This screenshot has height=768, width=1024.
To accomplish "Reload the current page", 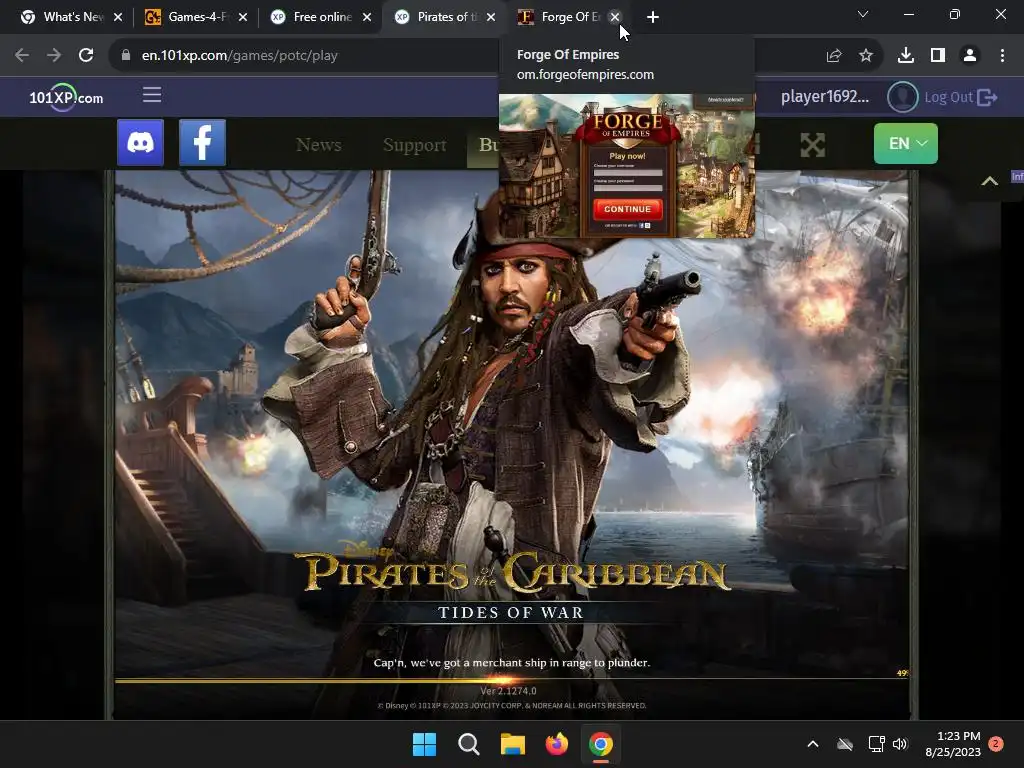I will (x=86, y=56).
